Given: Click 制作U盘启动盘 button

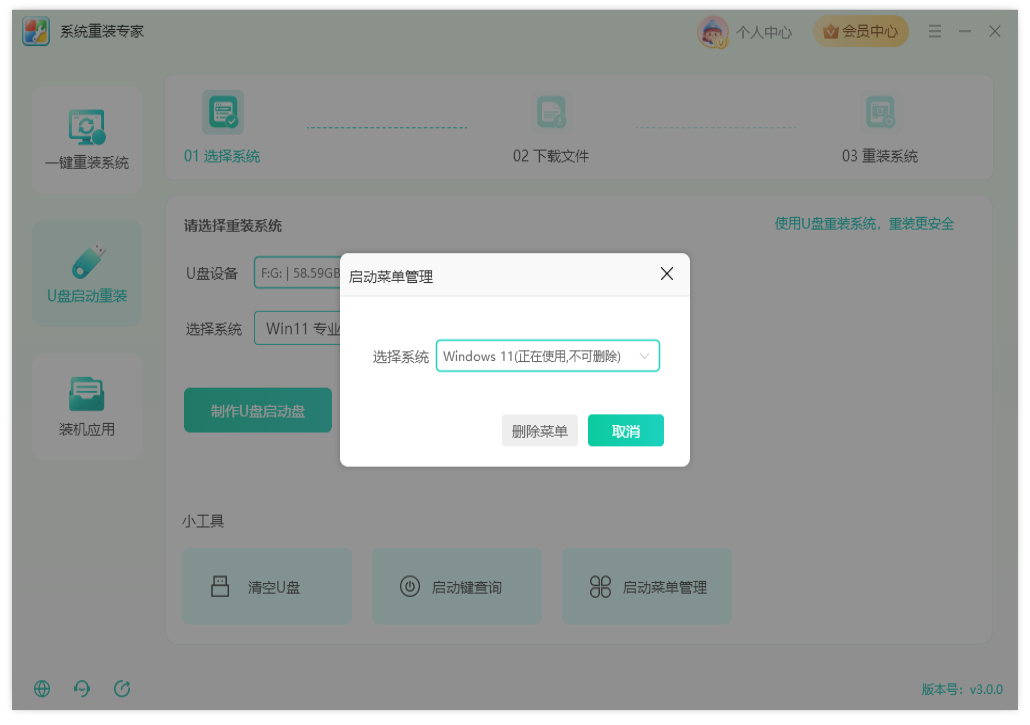Looking at the screenshot, I should pos(258,410).
